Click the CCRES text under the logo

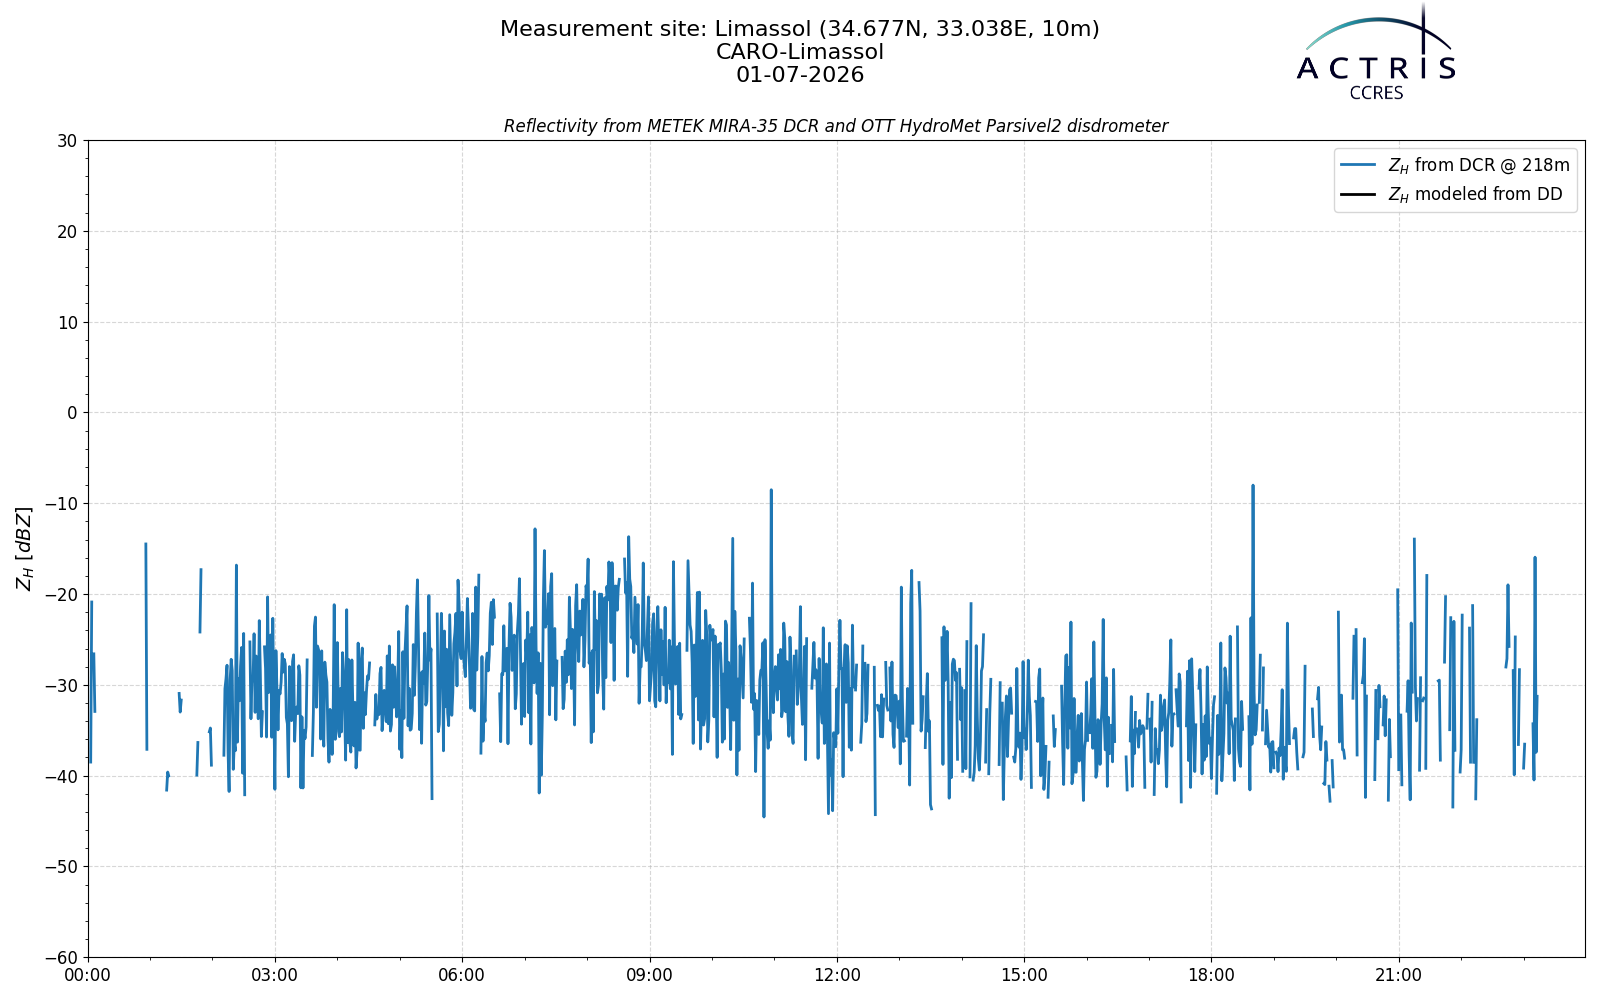tap(1376, 93)
